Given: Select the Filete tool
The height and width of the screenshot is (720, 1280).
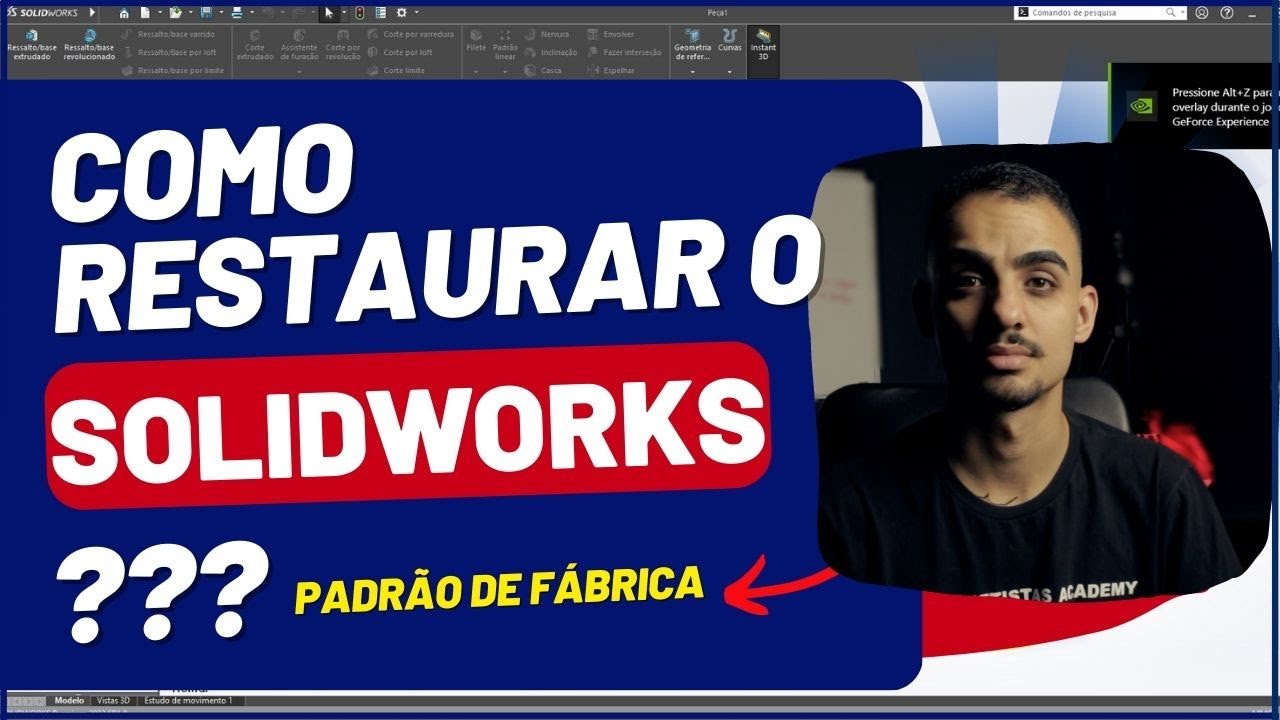Looking at the screenshot, I should click(x=476, y=40).
